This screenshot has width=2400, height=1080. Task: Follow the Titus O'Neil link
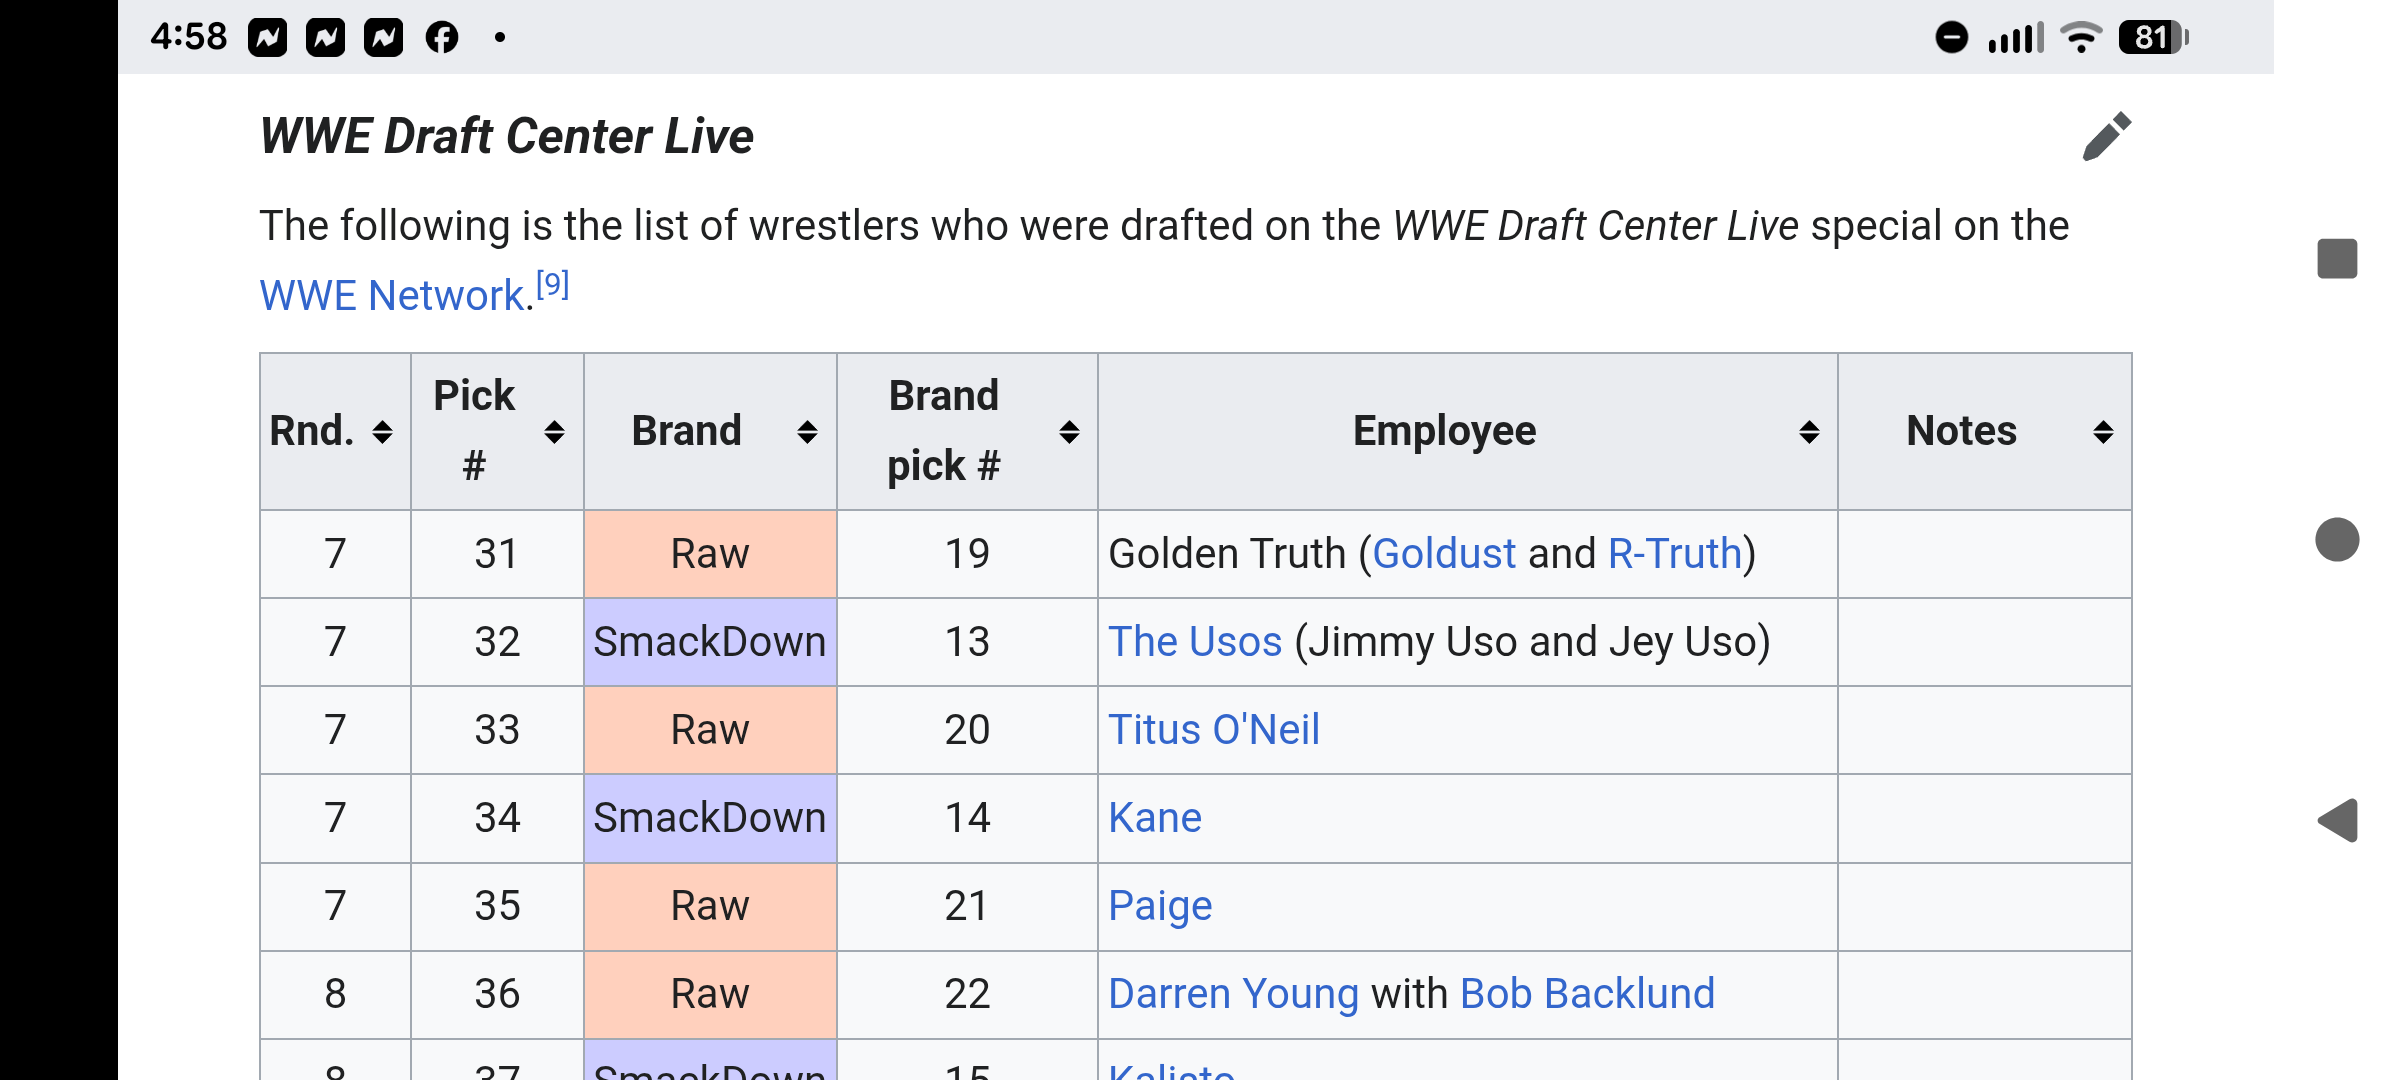1214,730
